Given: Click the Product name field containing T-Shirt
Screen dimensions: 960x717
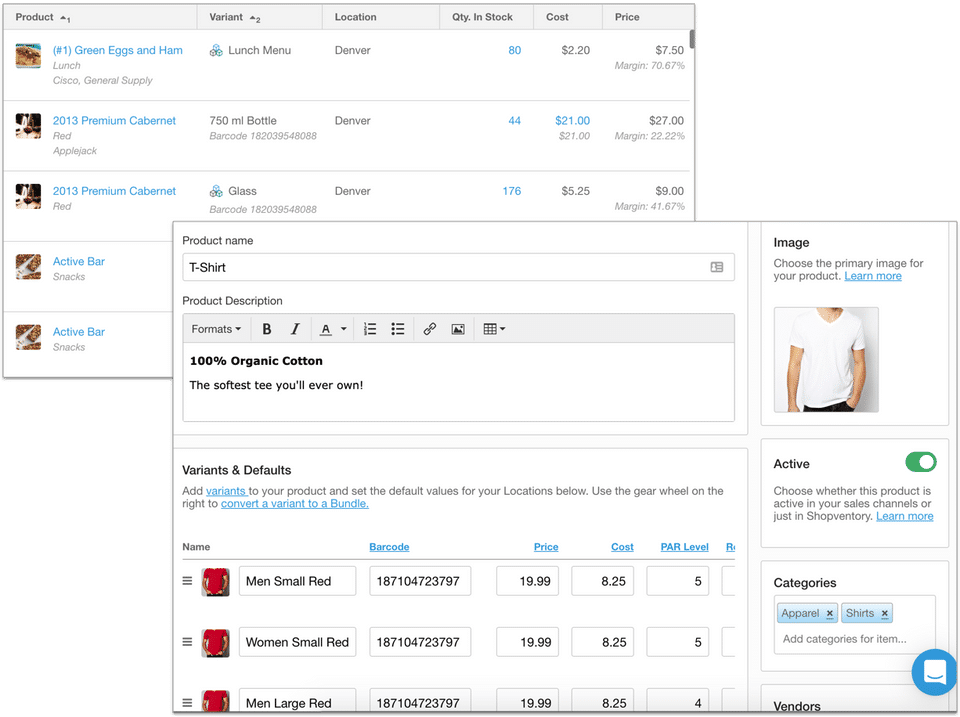Looking at the screenshot, I should point(458,267).
